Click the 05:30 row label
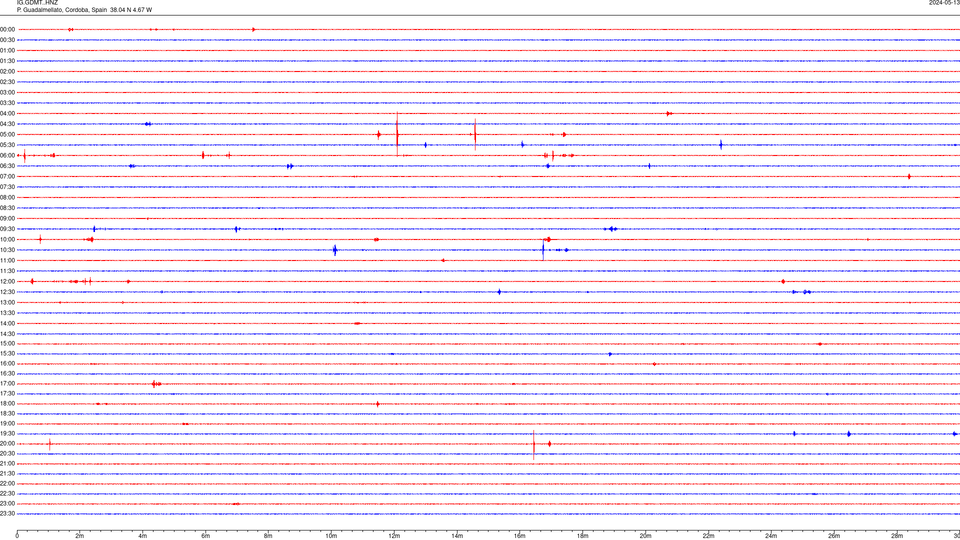Screen dimensions: 960x540 tap(7, 145)
